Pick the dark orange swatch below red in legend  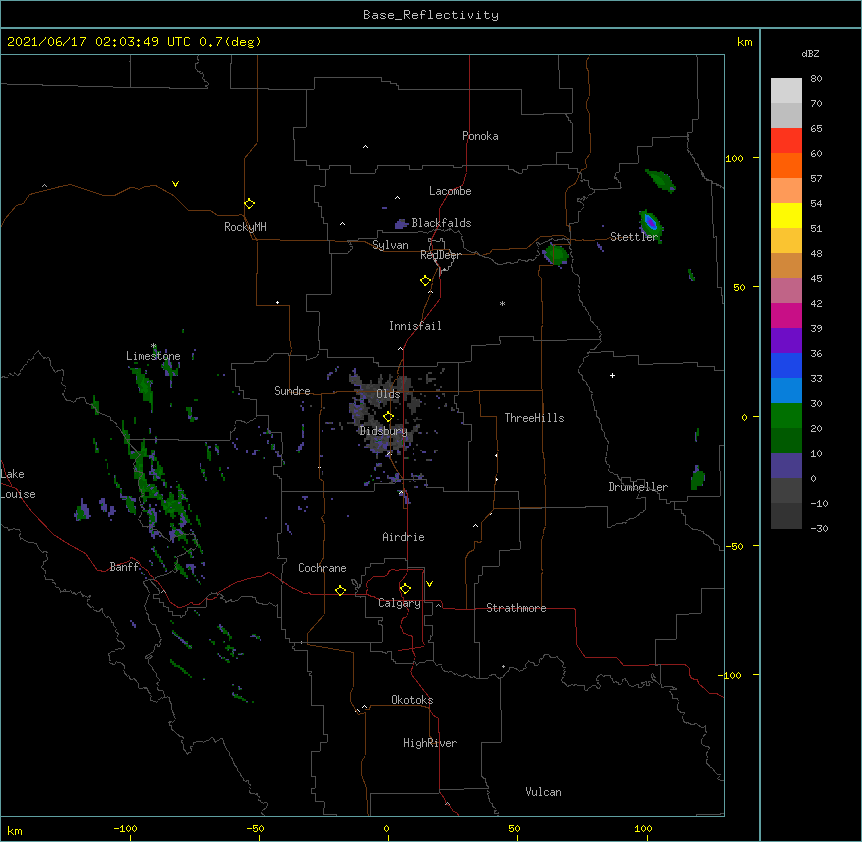coord(786,165)
